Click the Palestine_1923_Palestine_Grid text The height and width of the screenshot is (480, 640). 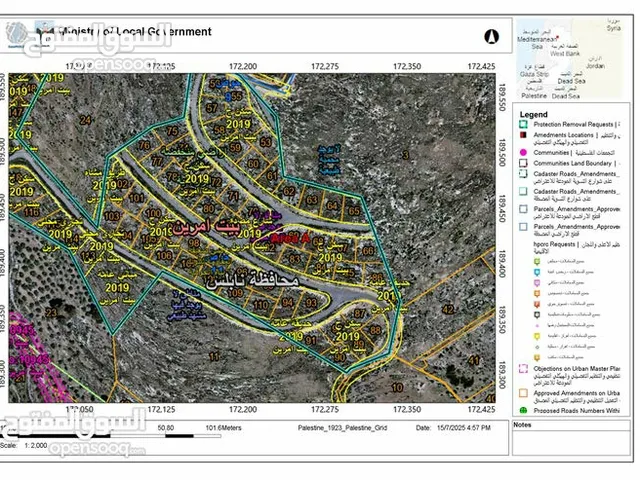342,428
